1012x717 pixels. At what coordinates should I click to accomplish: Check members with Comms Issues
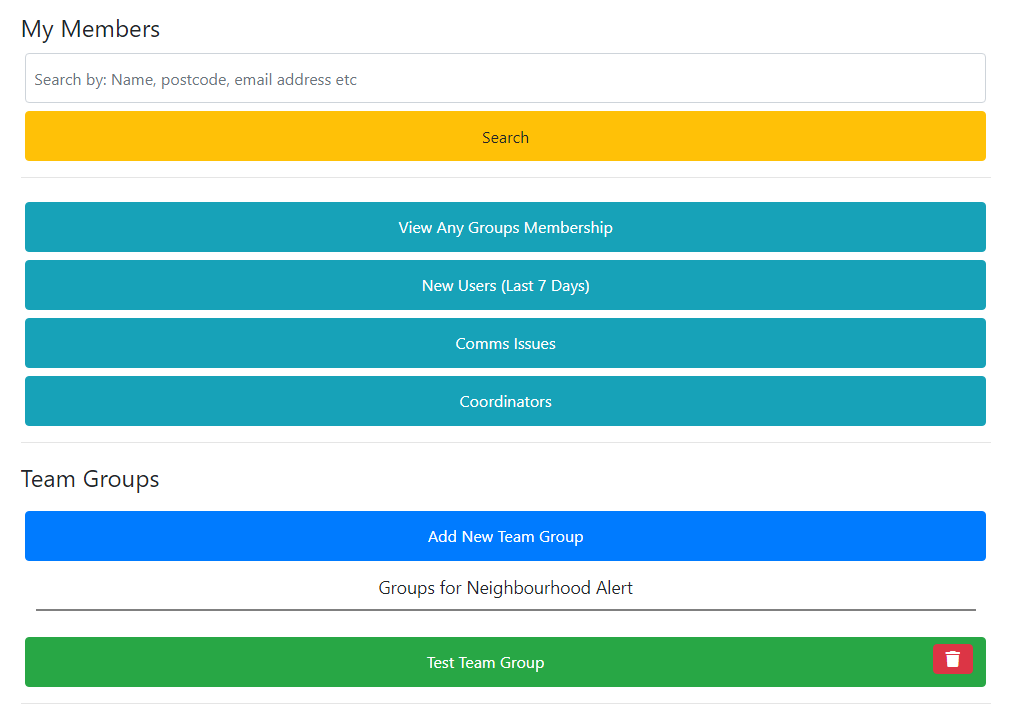pyautogui.click(x=505, y=343)
